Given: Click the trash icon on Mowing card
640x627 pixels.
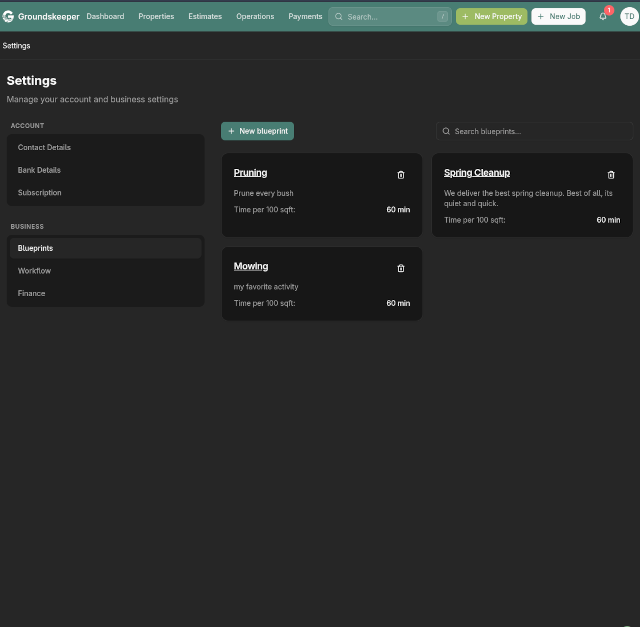Looking at the screenshot, I should click(x=401, y=268).
